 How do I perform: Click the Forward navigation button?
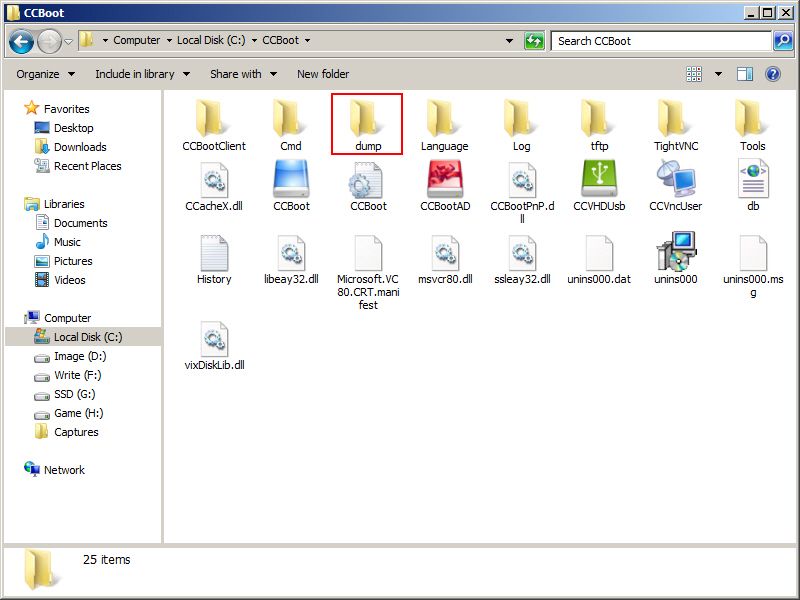(49, 41)
